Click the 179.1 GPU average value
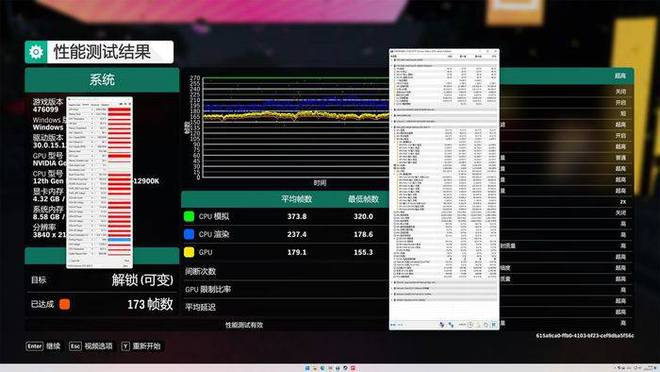The height and width of the screenshot is (372, 660). point(297,252)
